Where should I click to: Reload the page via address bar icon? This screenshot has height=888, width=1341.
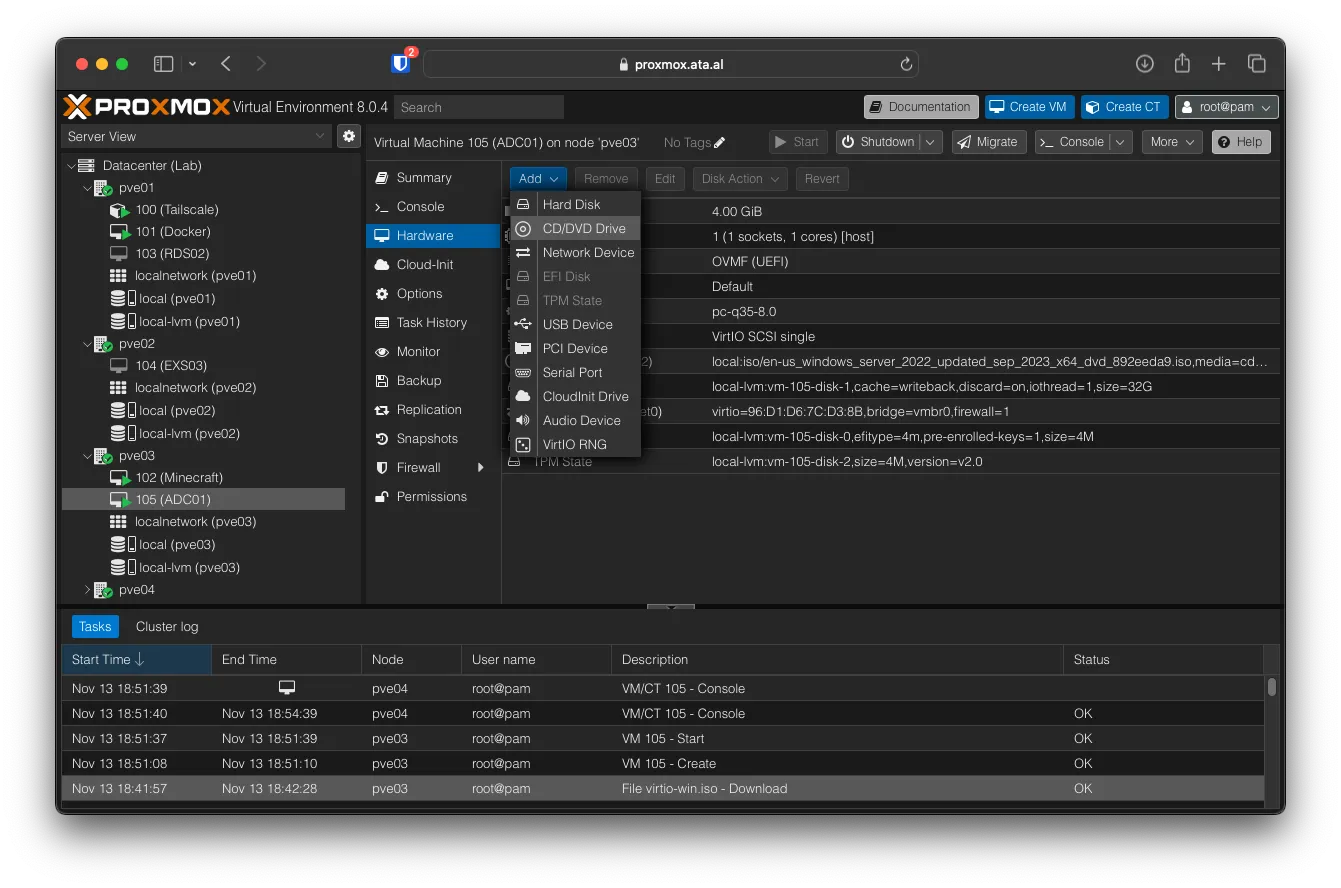pyautogui.click(x=906, y=64)
